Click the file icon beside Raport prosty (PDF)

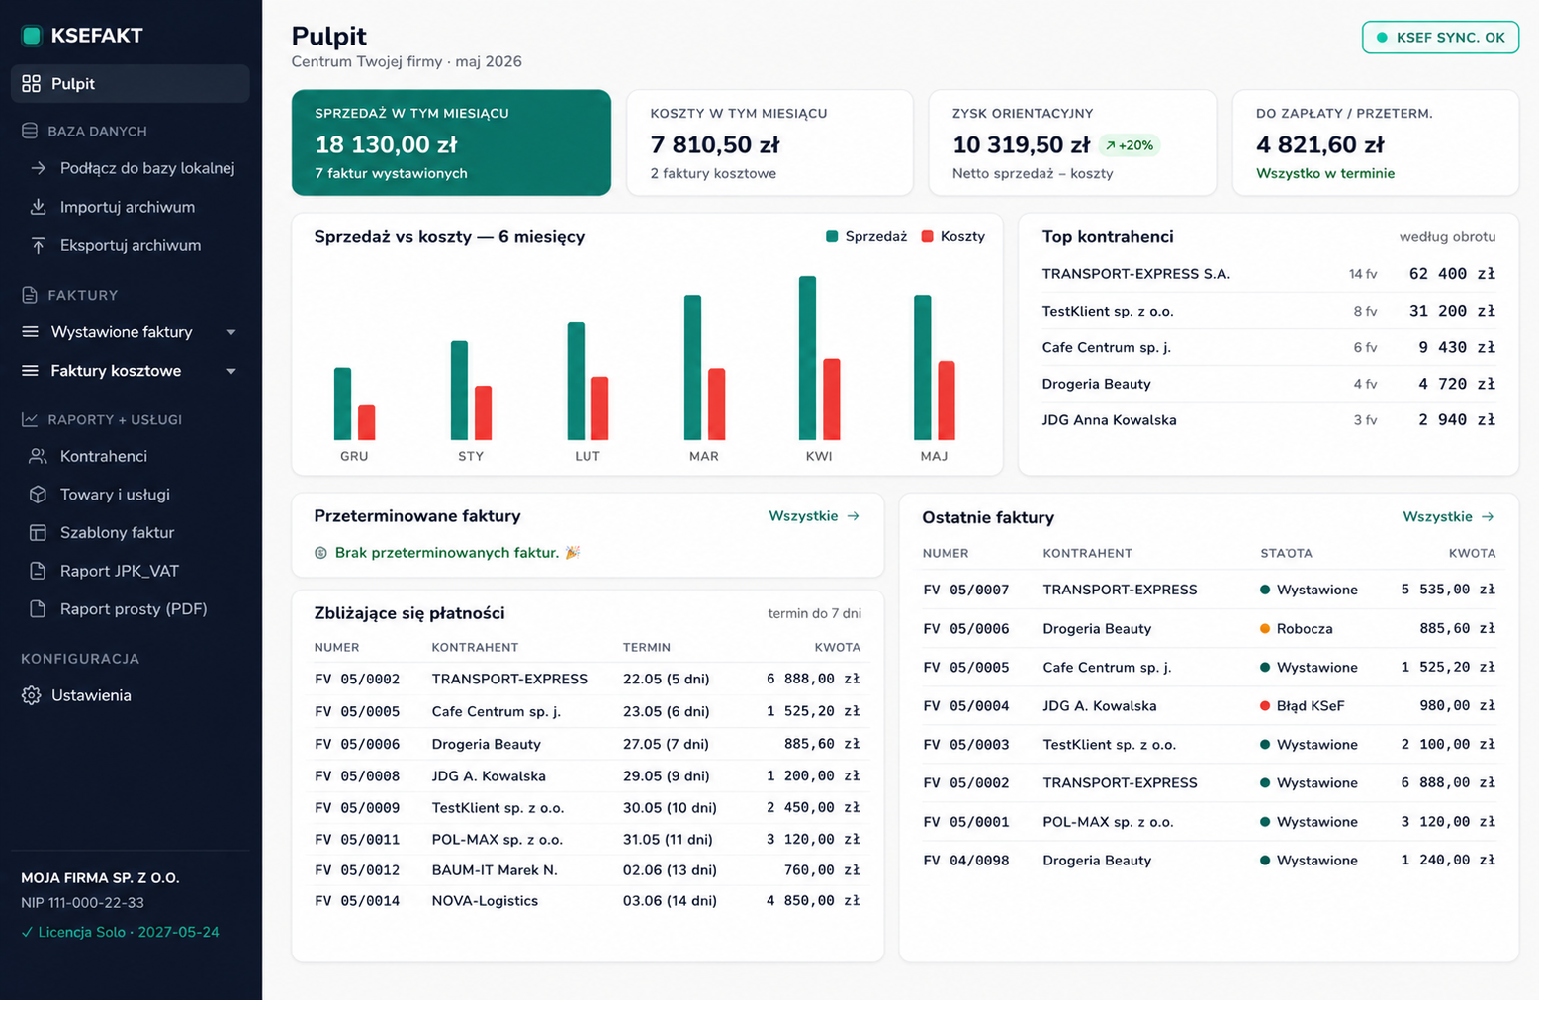(38, 609)
